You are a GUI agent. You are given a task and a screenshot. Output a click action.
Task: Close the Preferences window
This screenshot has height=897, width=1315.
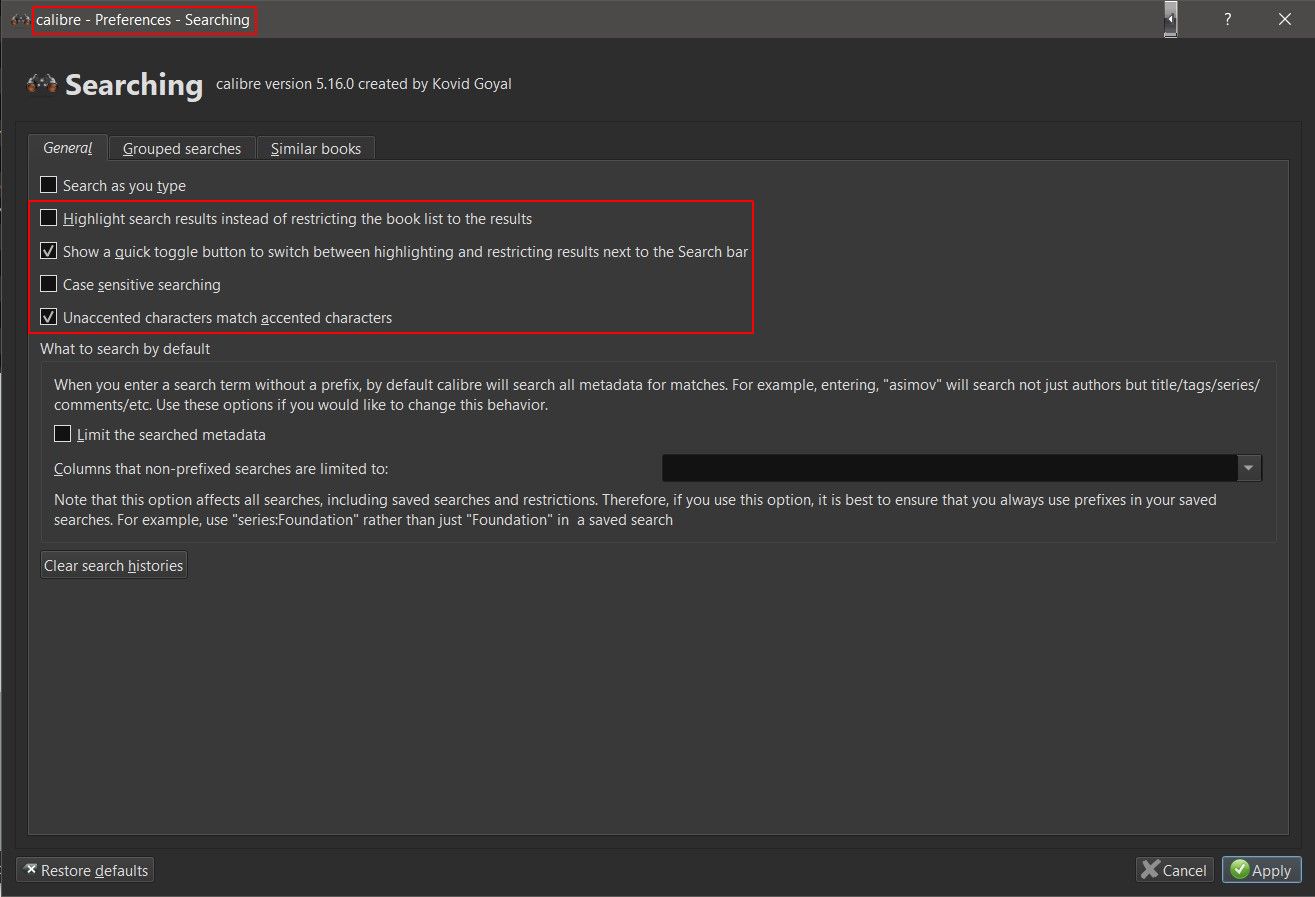[1285, 19]
